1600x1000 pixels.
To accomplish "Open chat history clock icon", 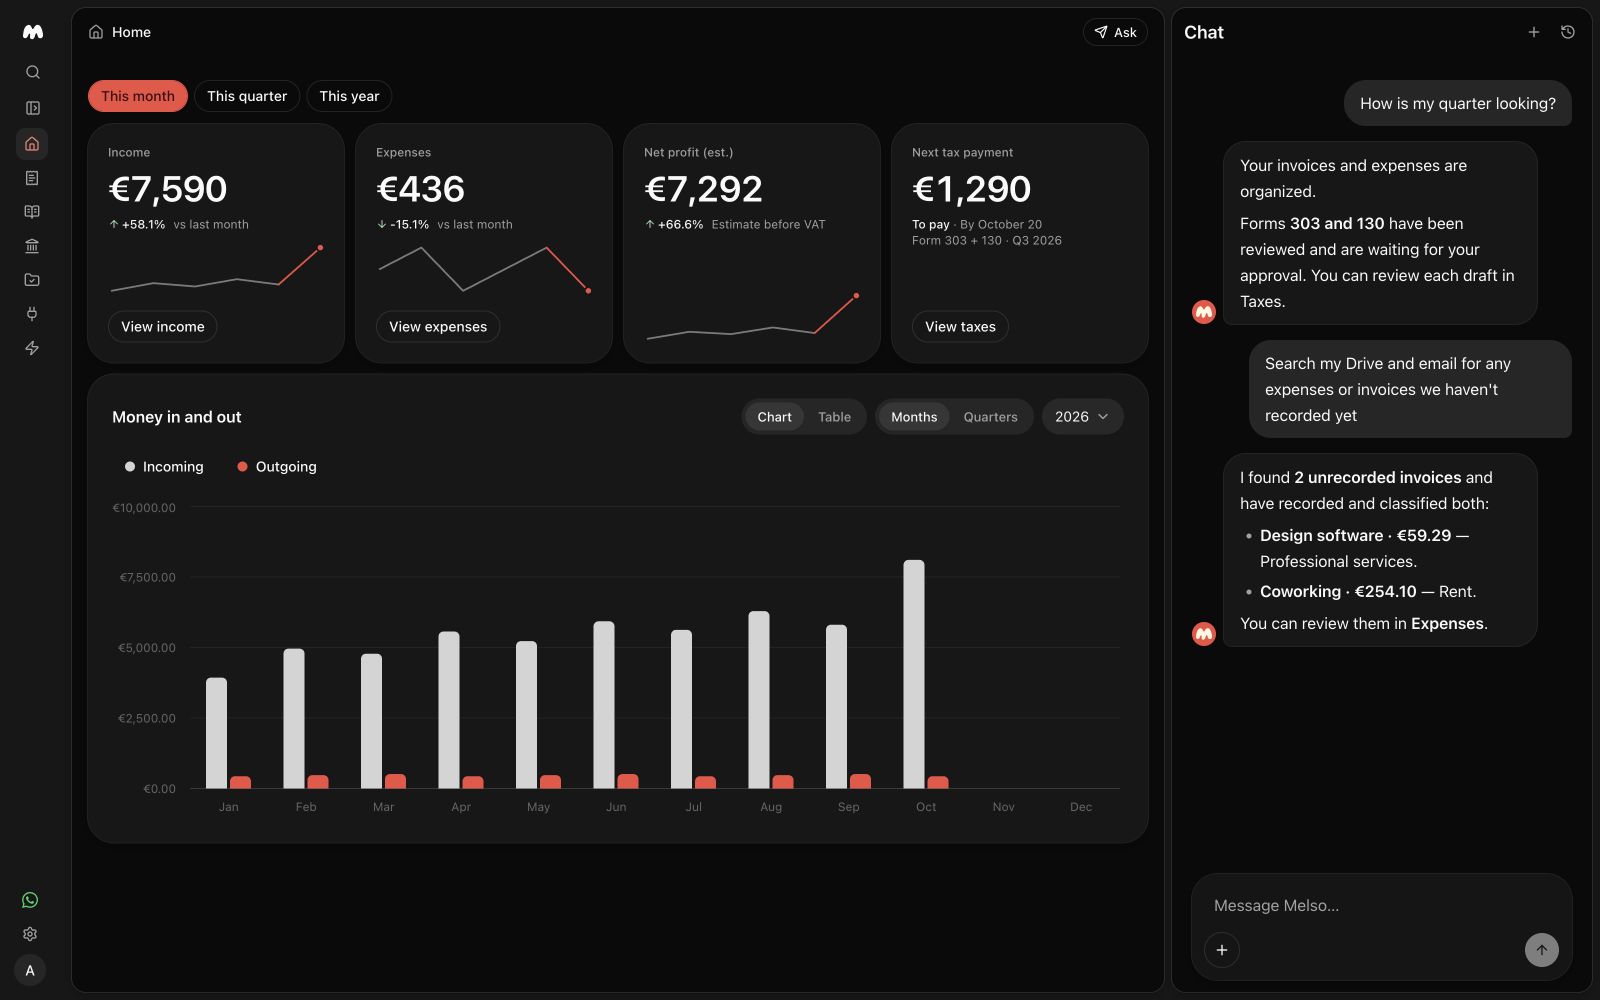I will click(1568, 32).
